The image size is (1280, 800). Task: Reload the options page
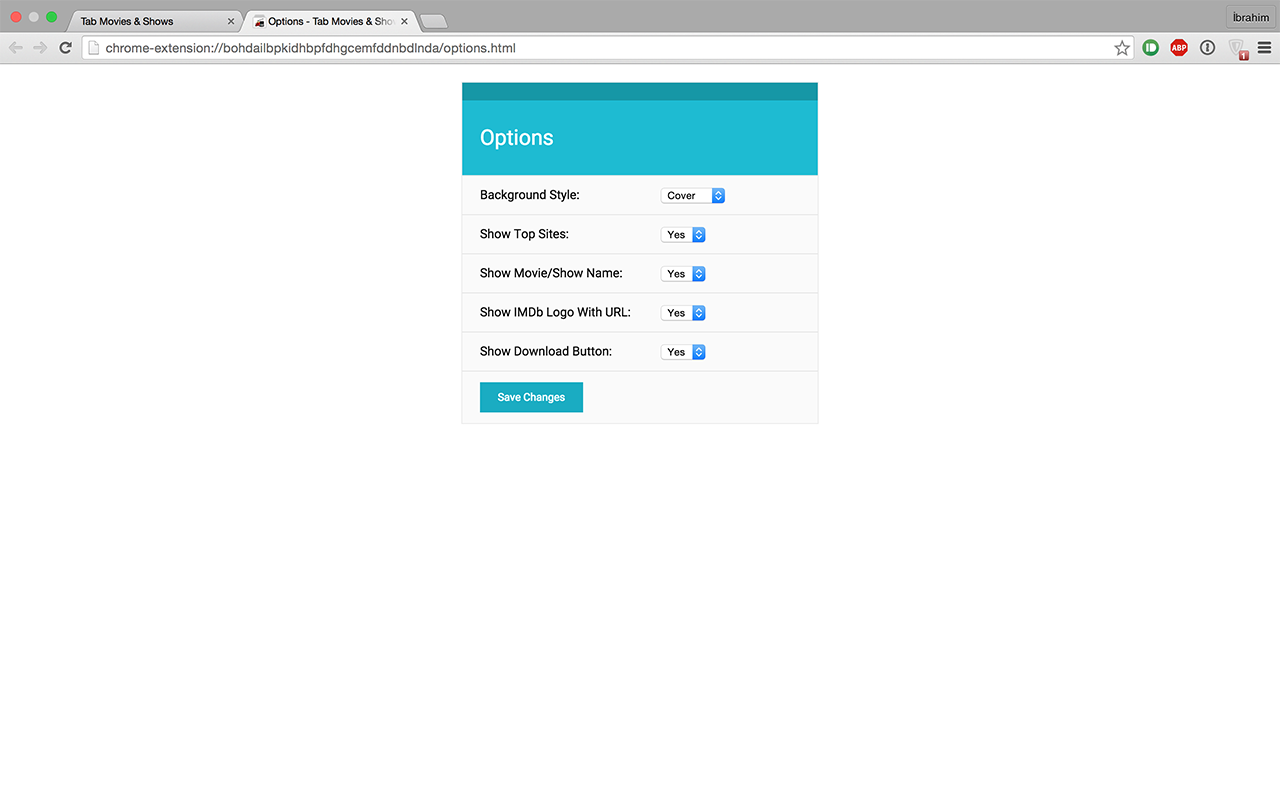pyautogui.click(x=65, y=48)
